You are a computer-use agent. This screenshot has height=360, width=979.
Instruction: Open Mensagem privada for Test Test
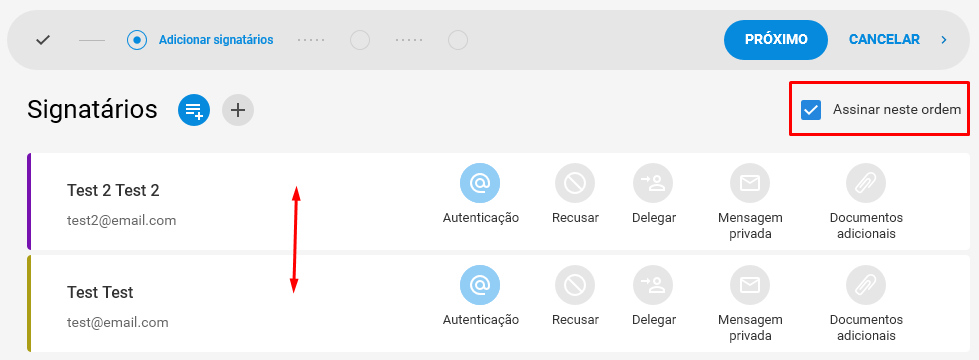point(750,285)
